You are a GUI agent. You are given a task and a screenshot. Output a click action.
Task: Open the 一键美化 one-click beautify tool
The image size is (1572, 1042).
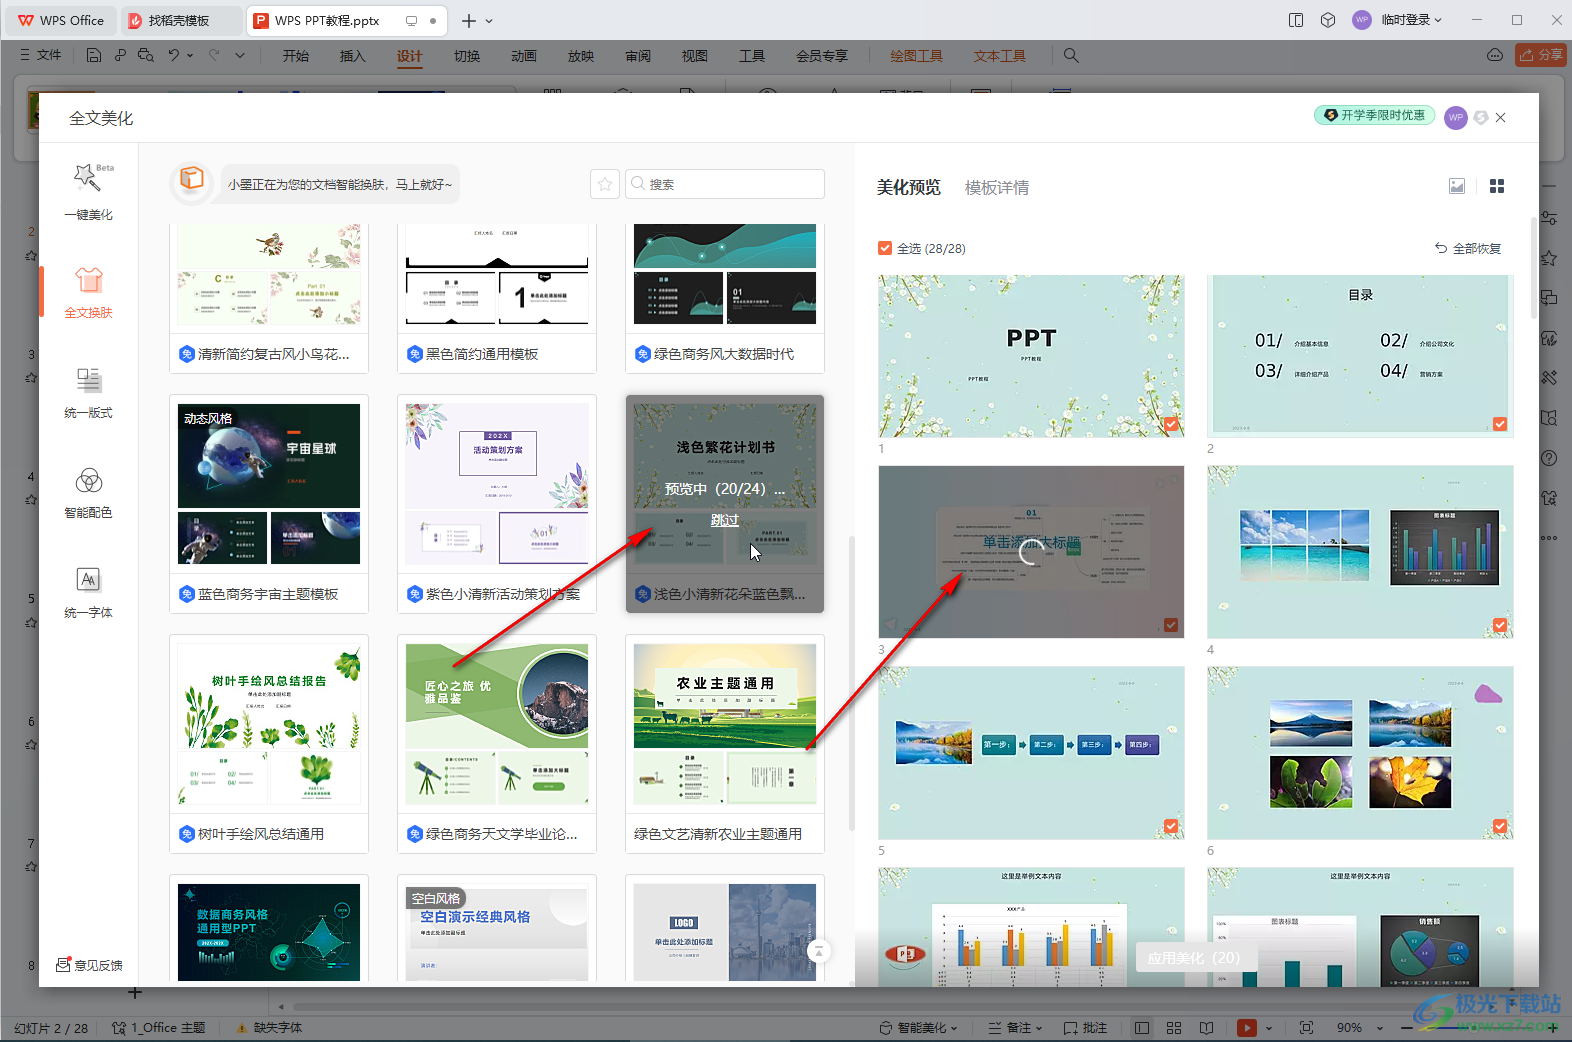point(88,192)
